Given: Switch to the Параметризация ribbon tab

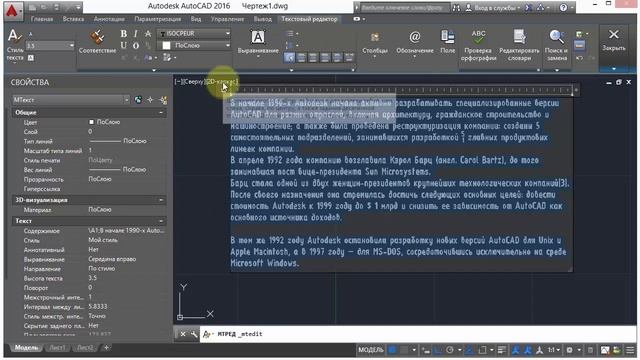Looking at the screenshot, I should coord(158,19).
